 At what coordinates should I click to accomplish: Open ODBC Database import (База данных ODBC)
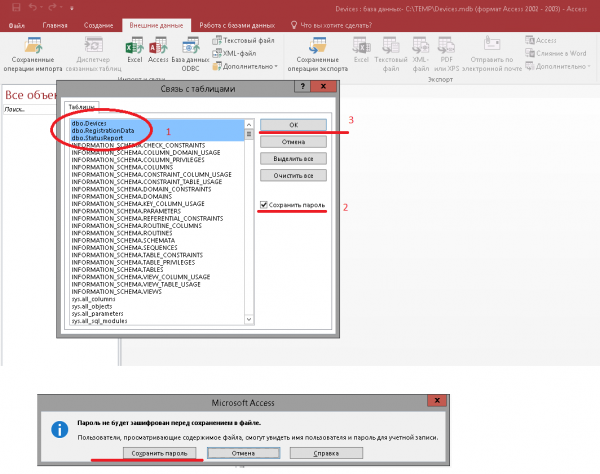[x=189, y=50]
